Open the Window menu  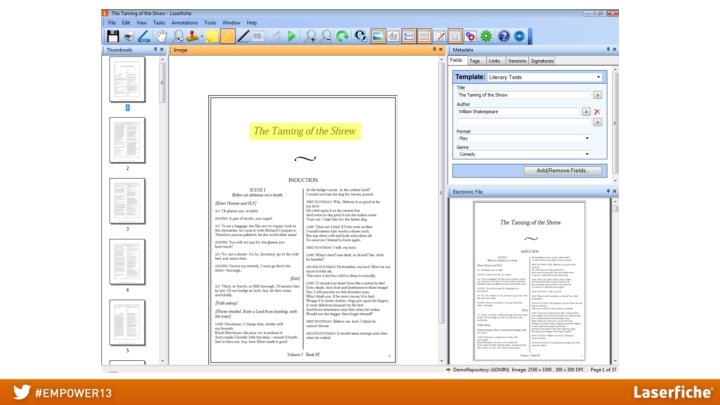point(231,22)
